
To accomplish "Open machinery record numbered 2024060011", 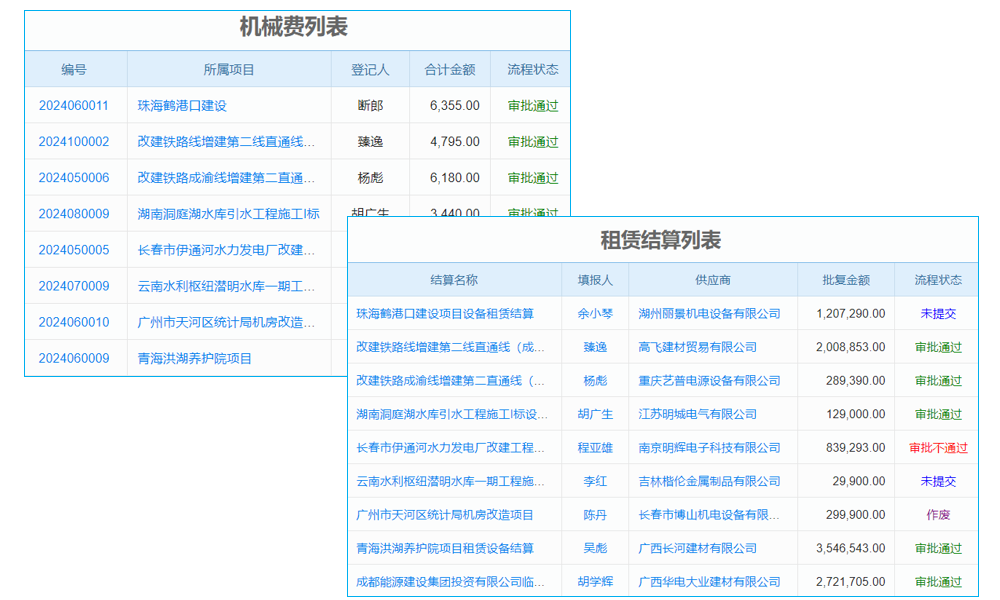I will (x=75, y=105).
